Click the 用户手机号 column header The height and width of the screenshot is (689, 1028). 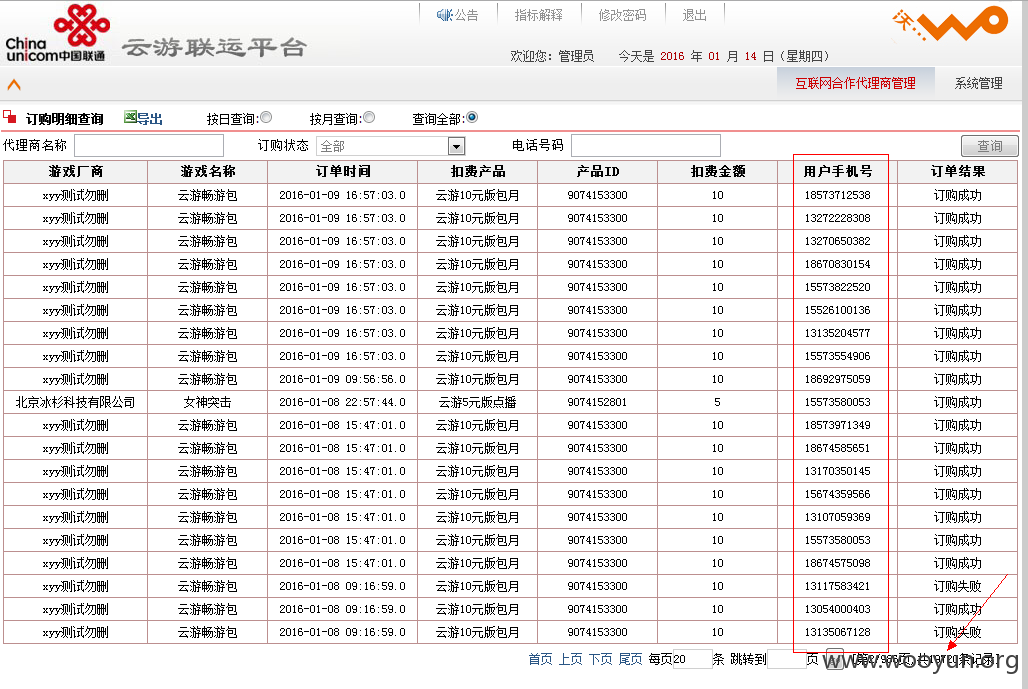tap(838, 172)
